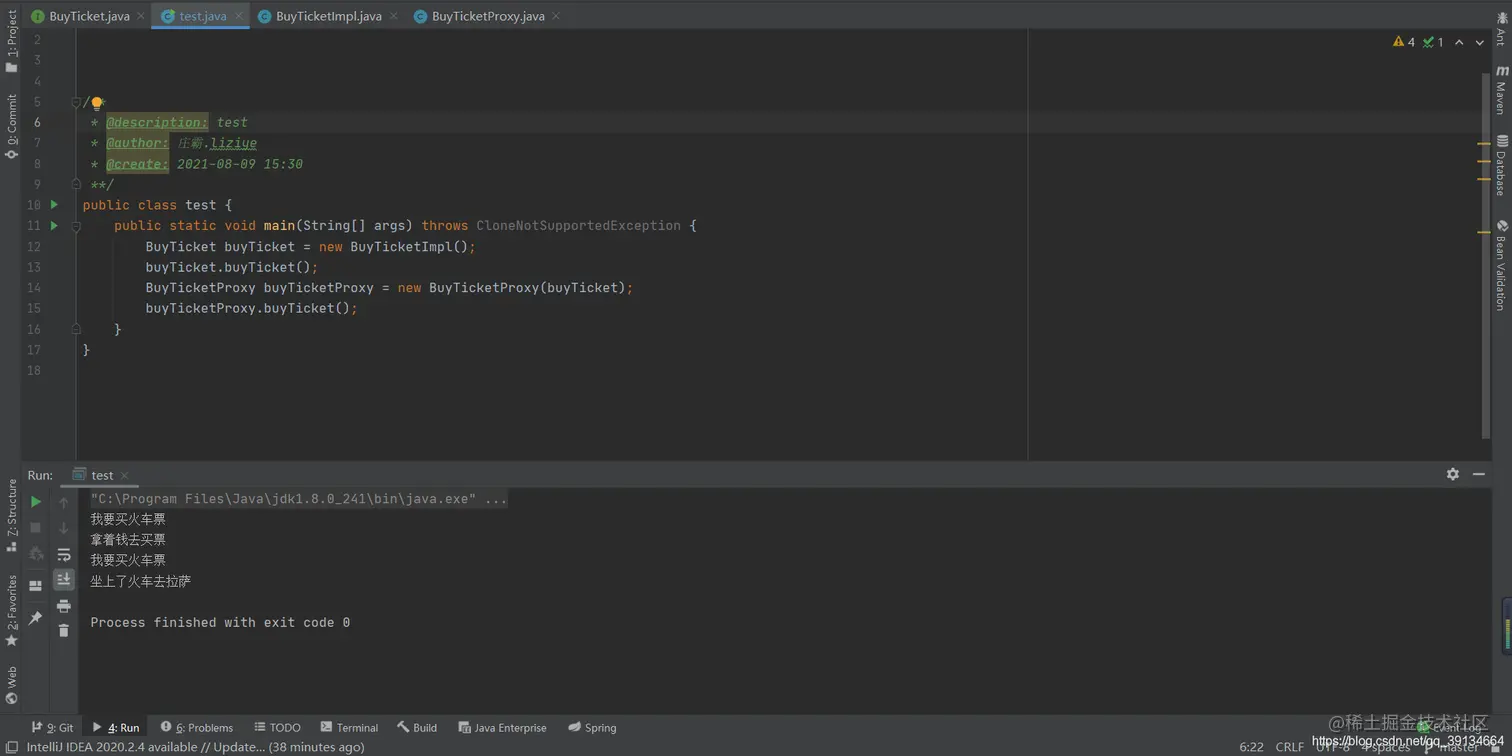Image resolution: width=1512 pixels, height=756 pixels.
Task: Toggle Soft-Wrap in the Run console
Action: 64,554
